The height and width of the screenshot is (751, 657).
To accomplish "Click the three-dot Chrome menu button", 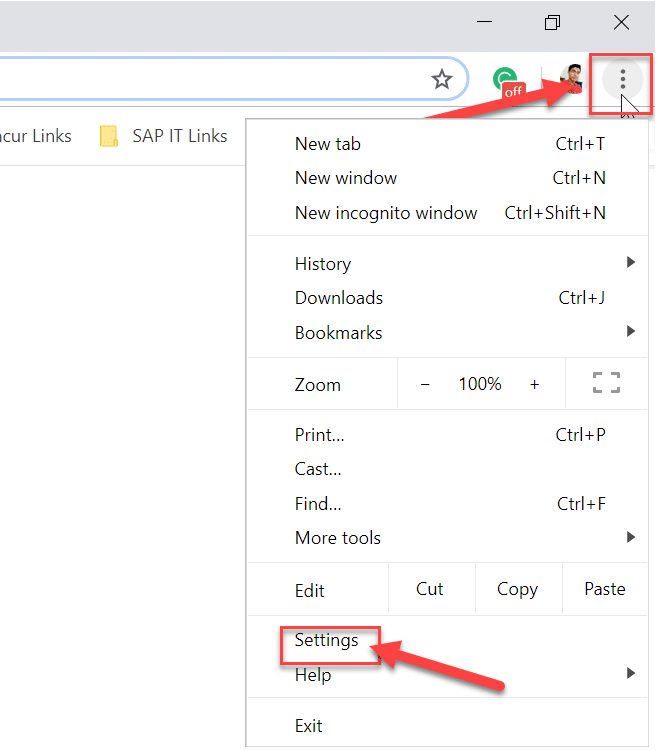I will [x=622, y=79].
